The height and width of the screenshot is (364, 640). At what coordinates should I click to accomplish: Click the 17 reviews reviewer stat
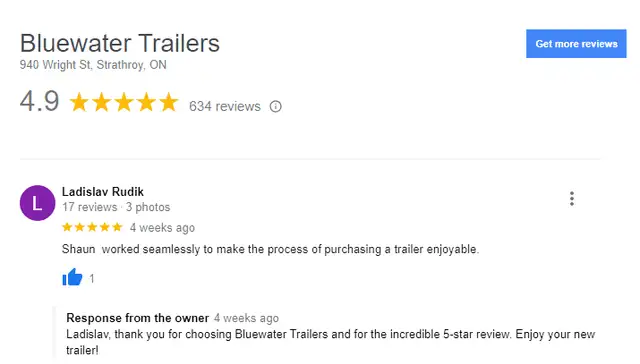(x=90, y=207)
